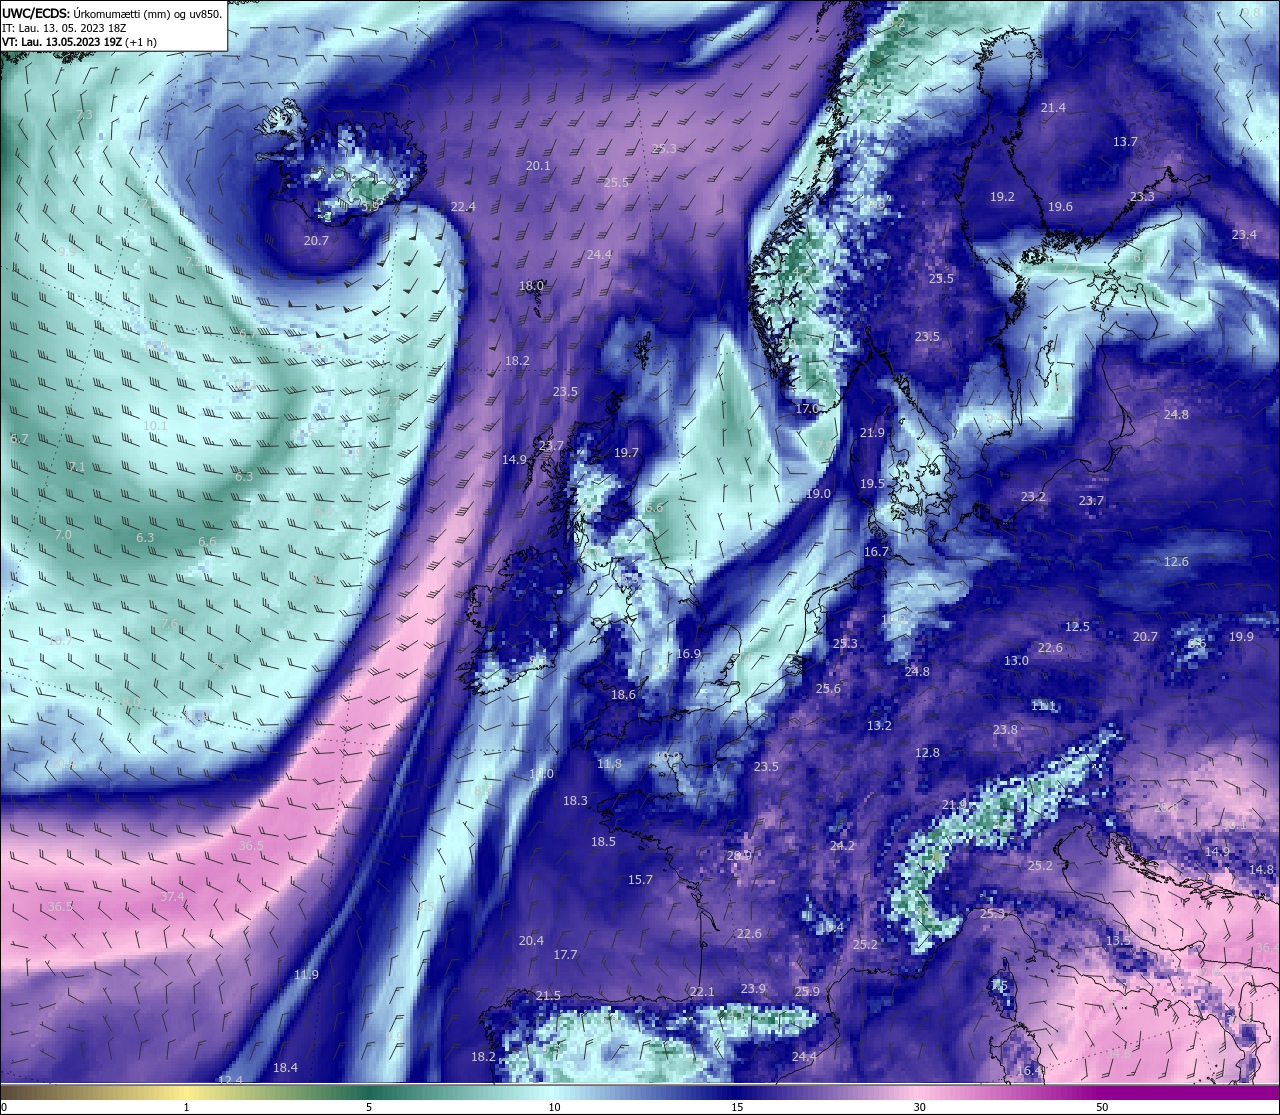Viewport: 1280px width, 1115px height.
Task: Click the 10 label on the colour scale
Action: pyautogui.click(x=554, y=1107)
